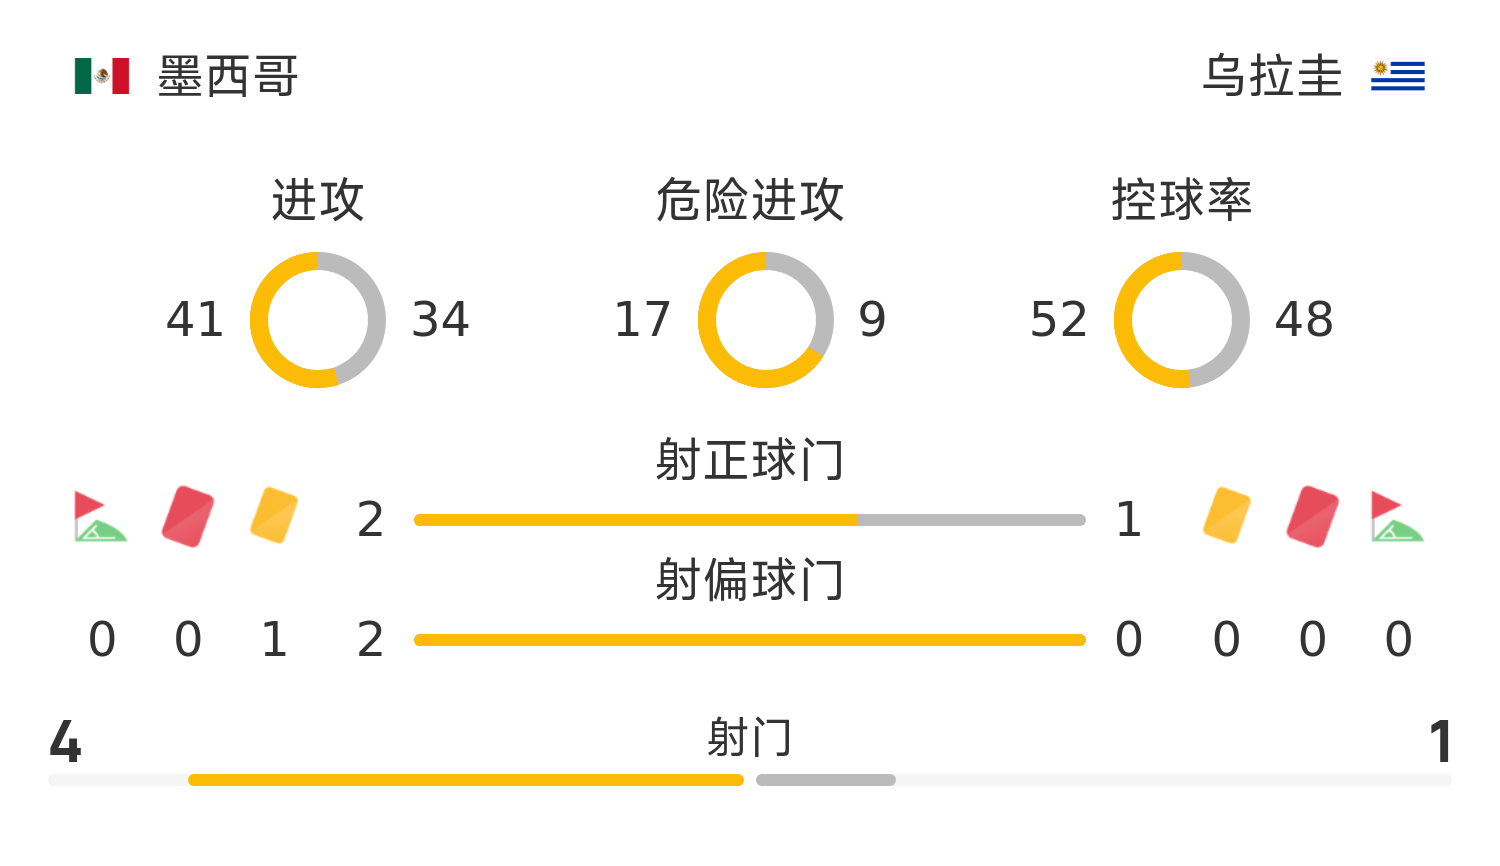This screenshot has height=866, width=1500.
Task: Click the gray Uruguay 射门 bar
Action: pyautogui.click(x=826, y=780)
